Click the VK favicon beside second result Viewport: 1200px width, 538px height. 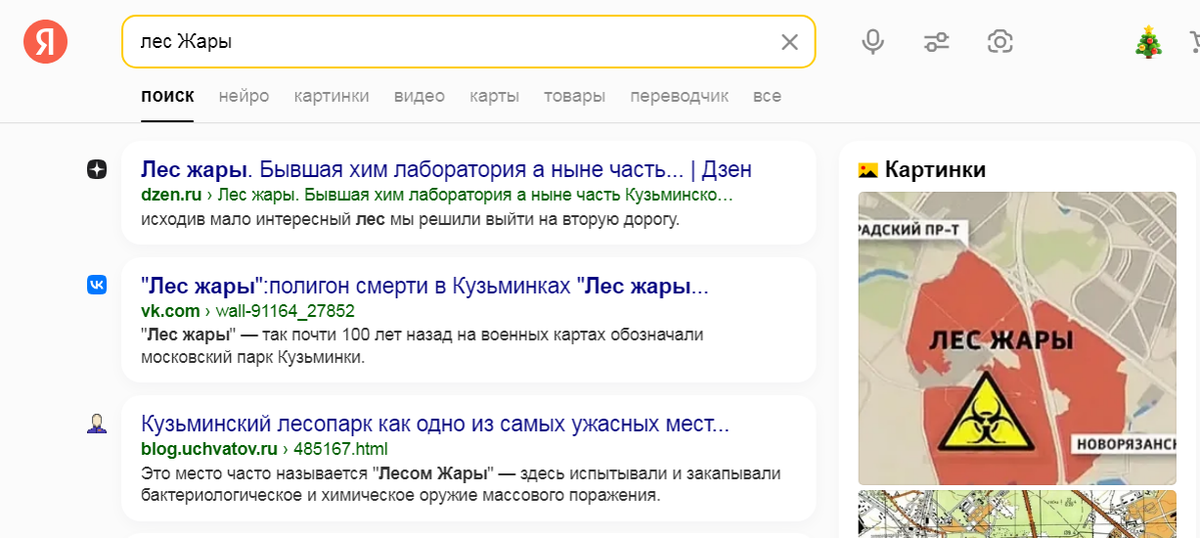point(96,286)
